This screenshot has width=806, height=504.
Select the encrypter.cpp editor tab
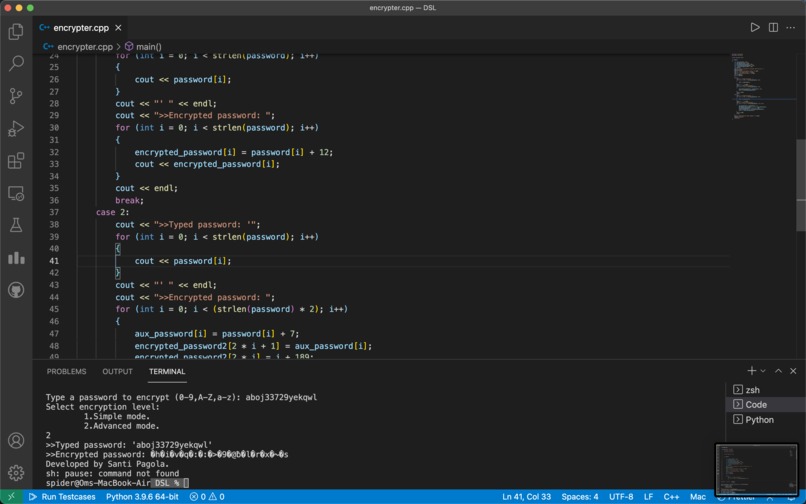(81, 28)
